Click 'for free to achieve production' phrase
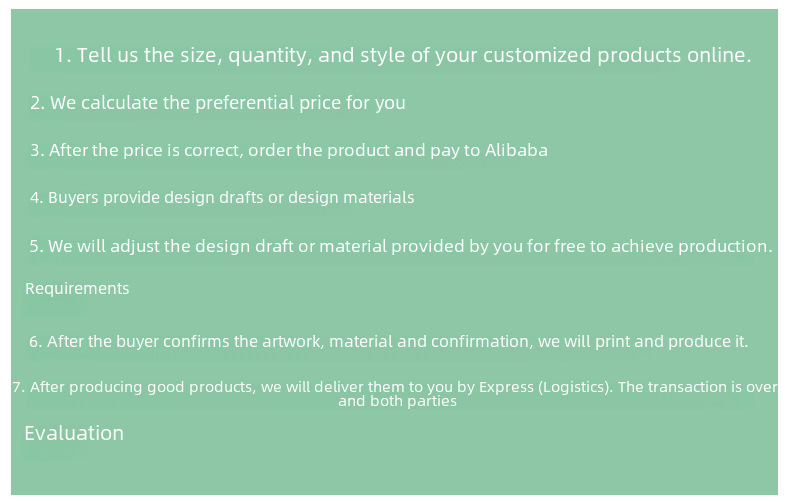 point(661,246)
